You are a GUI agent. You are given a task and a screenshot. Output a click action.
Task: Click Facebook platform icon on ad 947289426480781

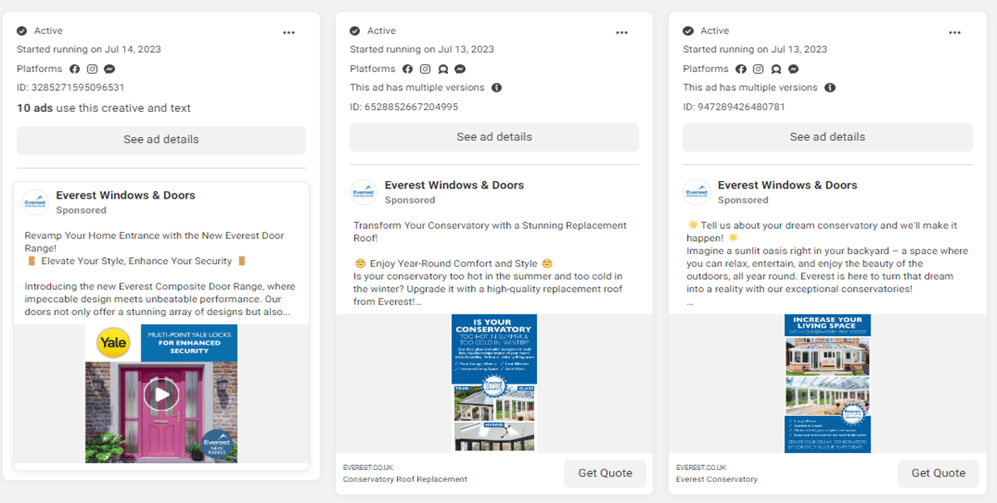click(741, 69)
